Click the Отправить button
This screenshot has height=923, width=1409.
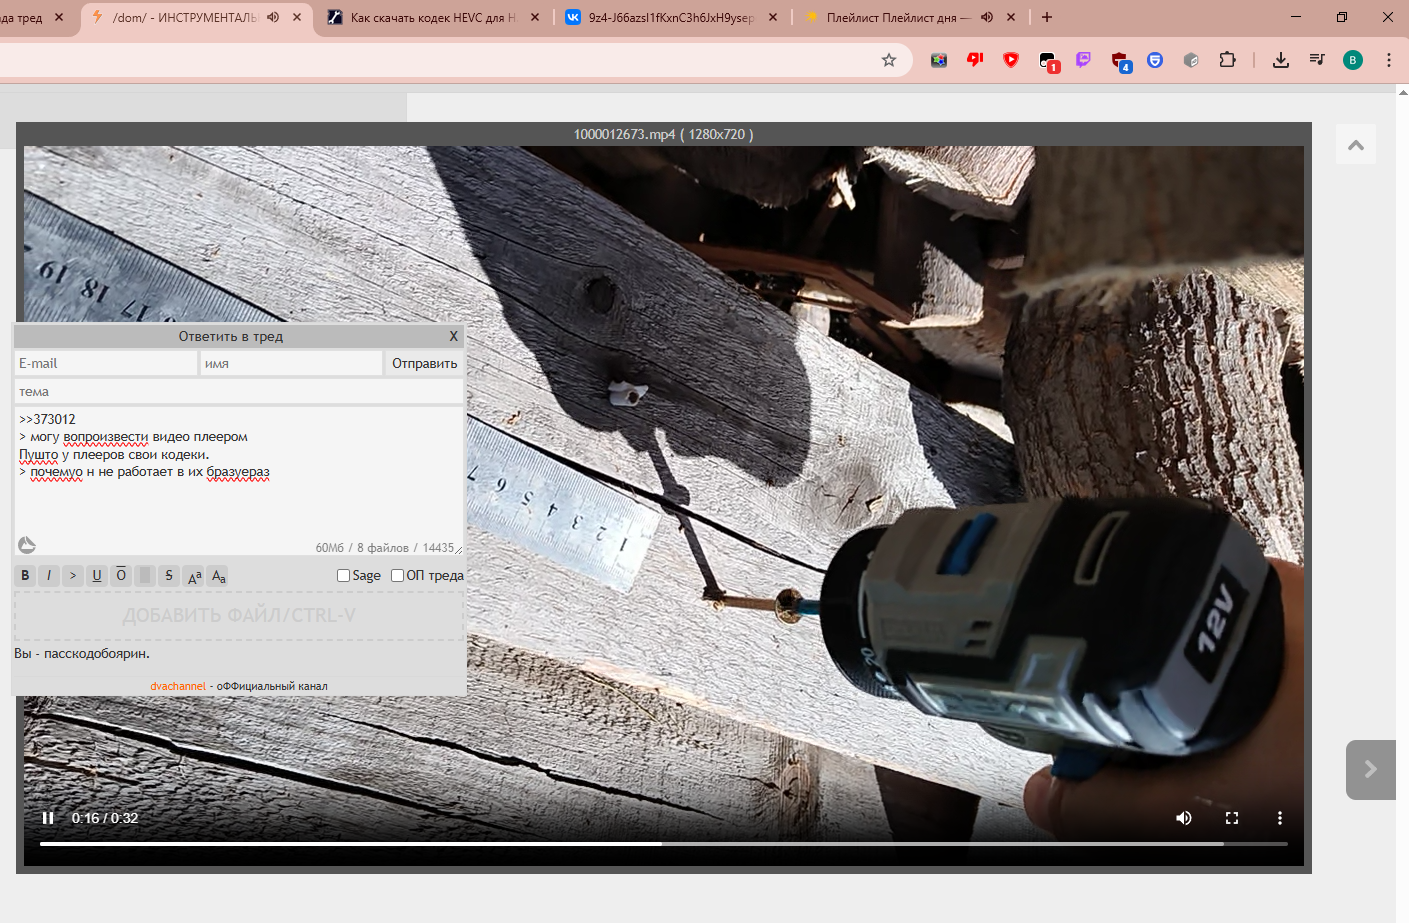(424, 363)
